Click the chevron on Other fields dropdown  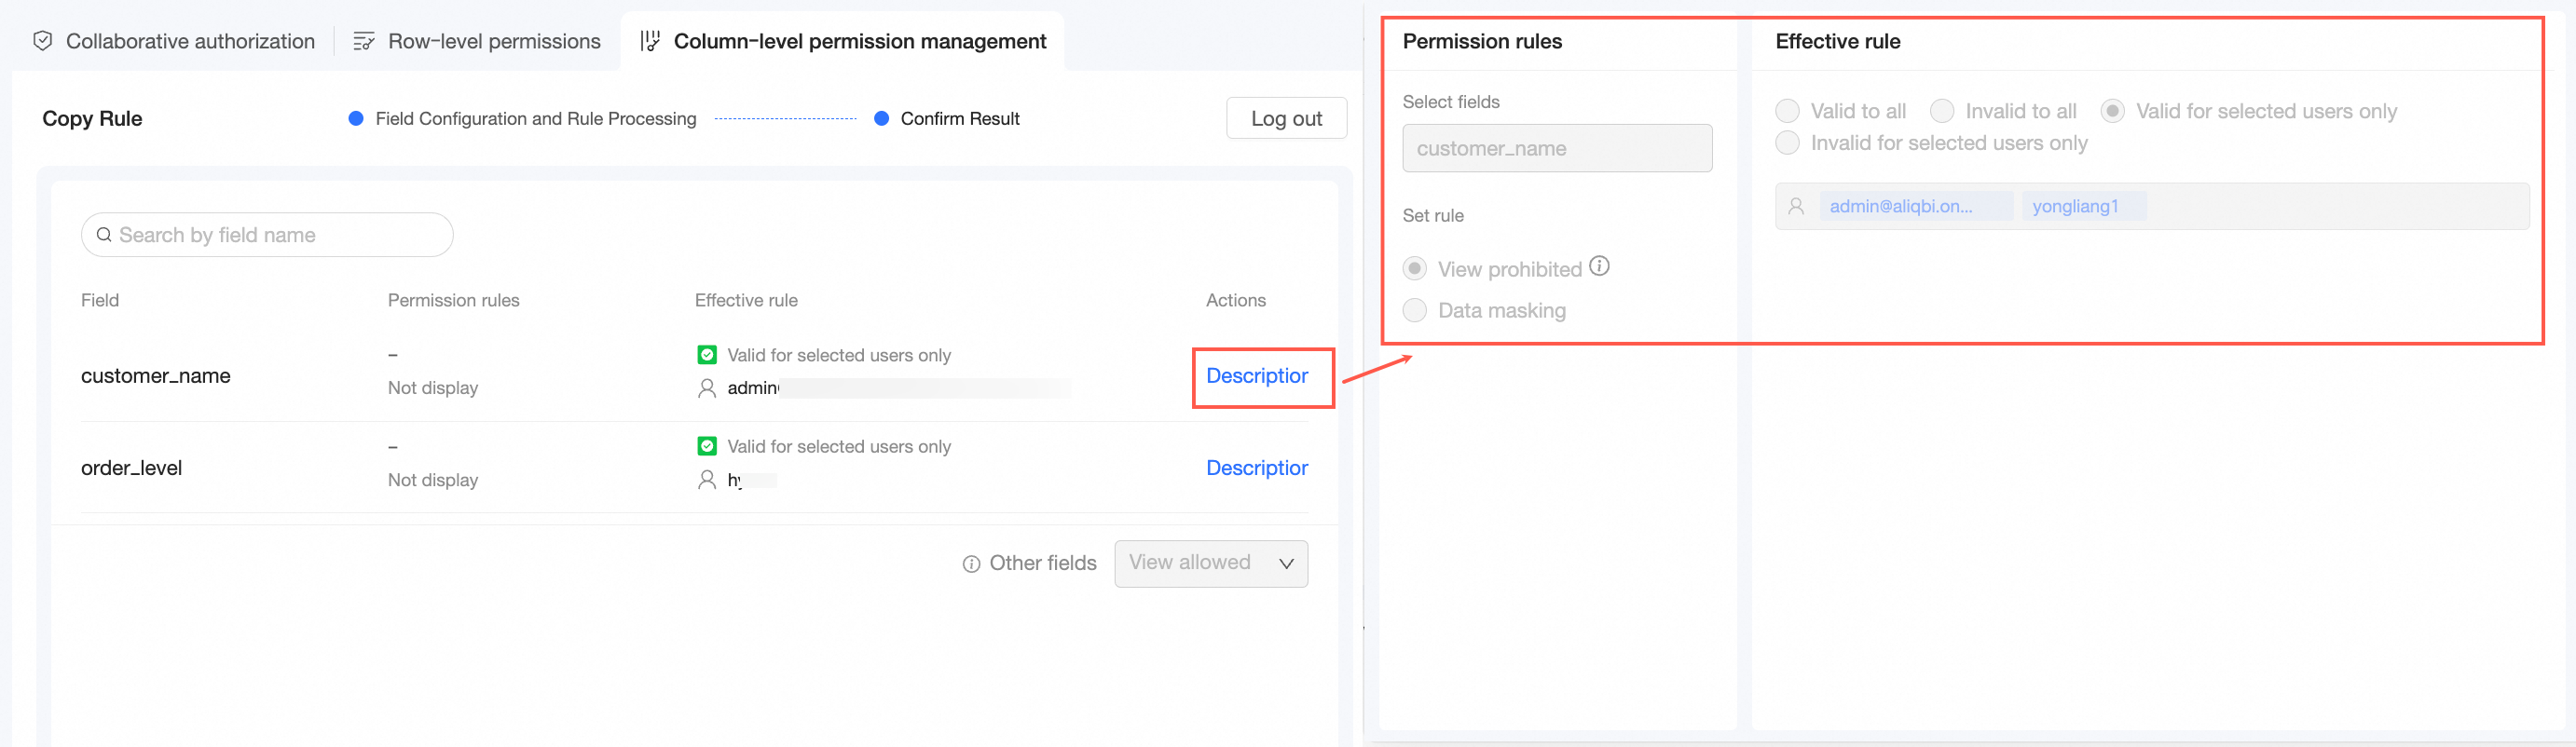click(1286, 564)
